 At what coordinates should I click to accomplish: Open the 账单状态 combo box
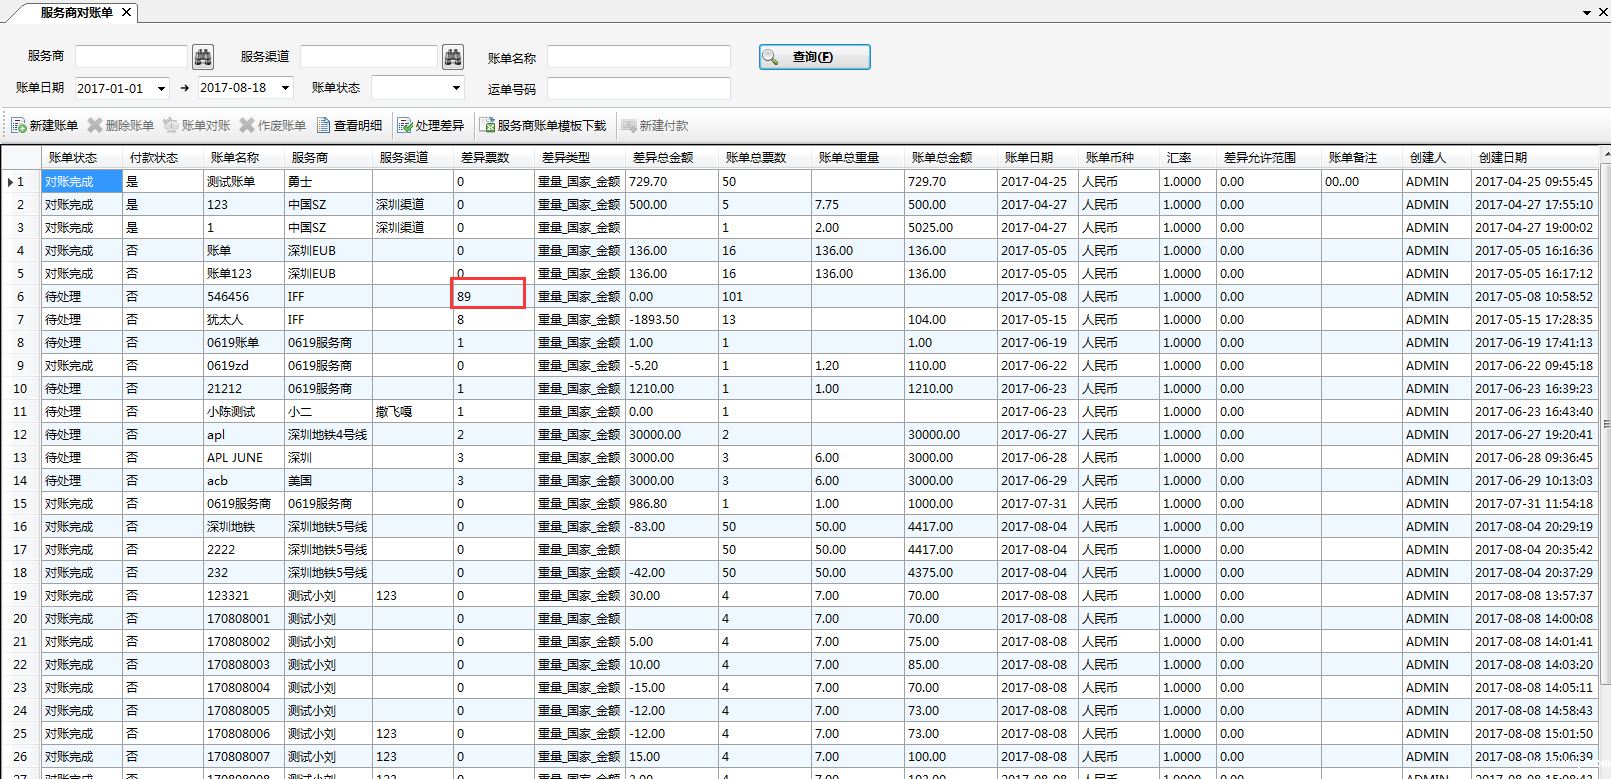tap(456, 88)
